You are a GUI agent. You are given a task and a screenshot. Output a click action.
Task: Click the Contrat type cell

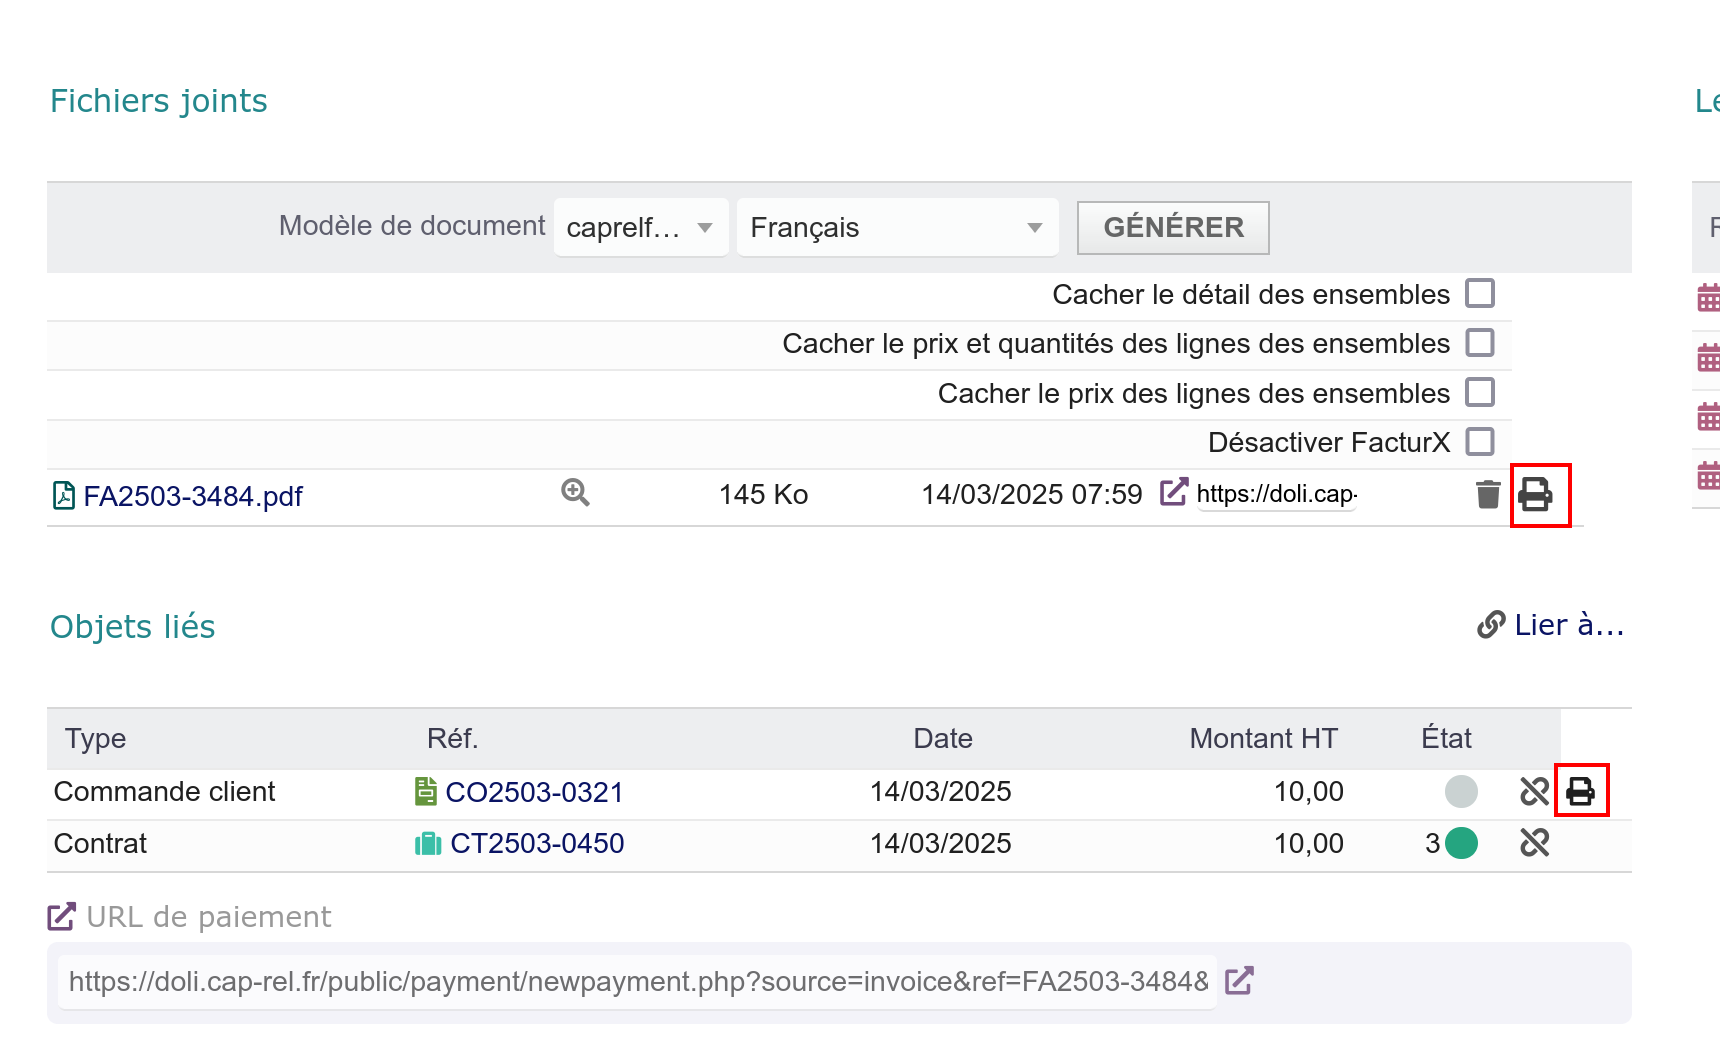coord(100,843)
